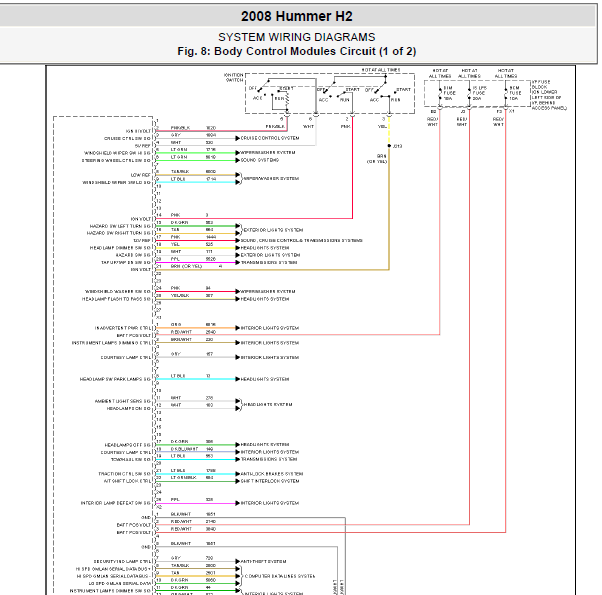Screen dimensions: 602x595
Task: Select the 'ANTI-THEFT SYSTEM' label
Action: [x=263, y=562]
